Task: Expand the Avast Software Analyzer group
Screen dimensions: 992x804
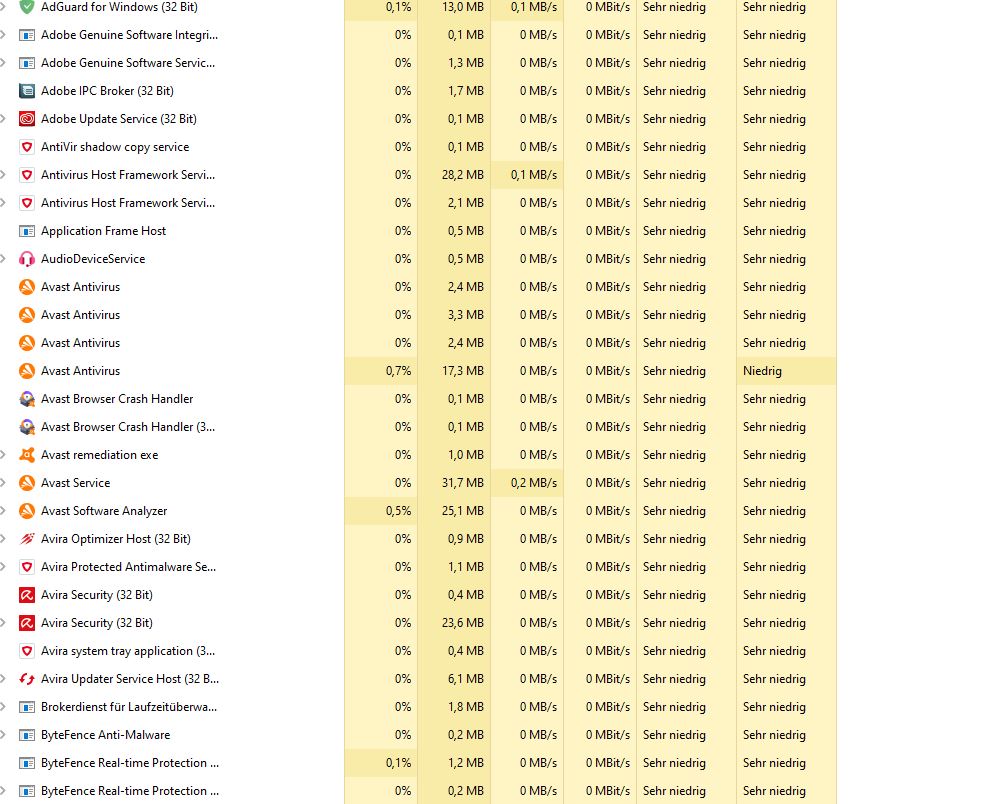Action: click(x=3, y=510)
